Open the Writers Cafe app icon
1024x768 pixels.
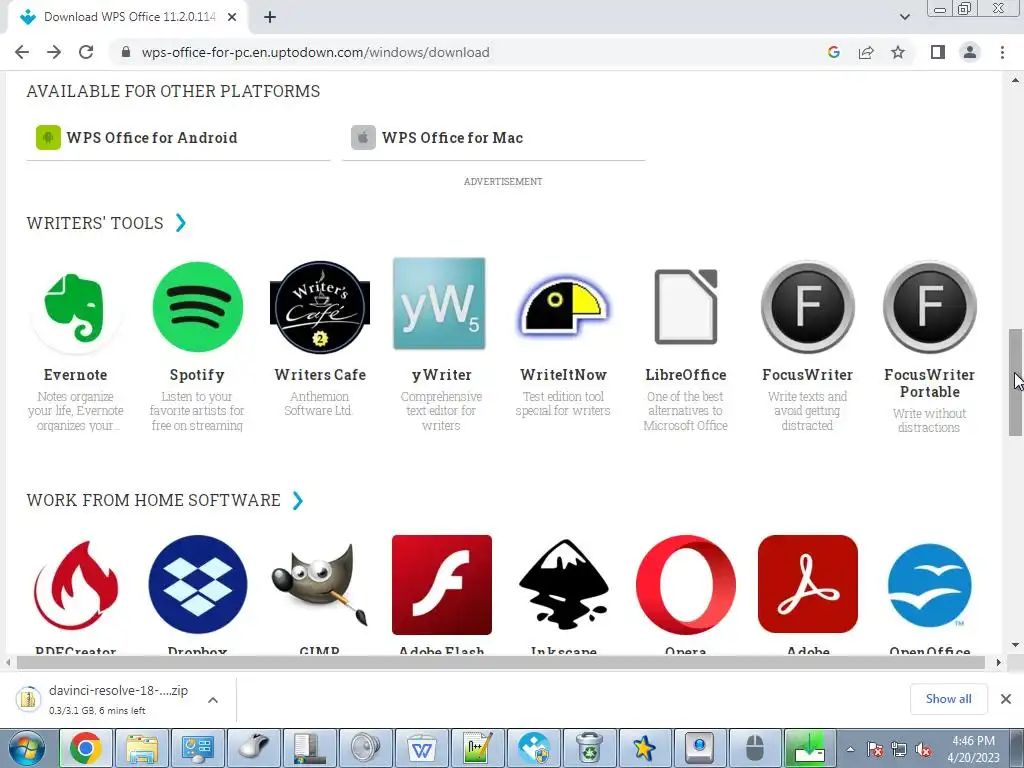click(x=319, y=307)
